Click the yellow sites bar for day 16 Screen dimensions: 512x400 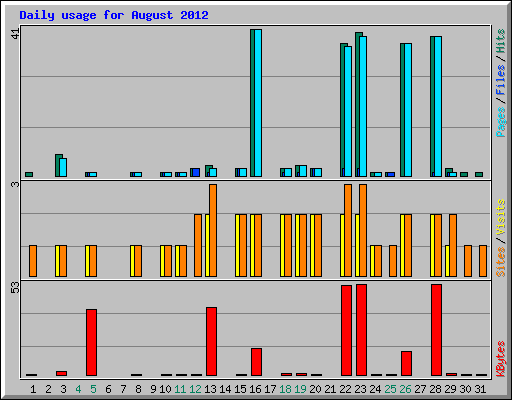(253, 245)
